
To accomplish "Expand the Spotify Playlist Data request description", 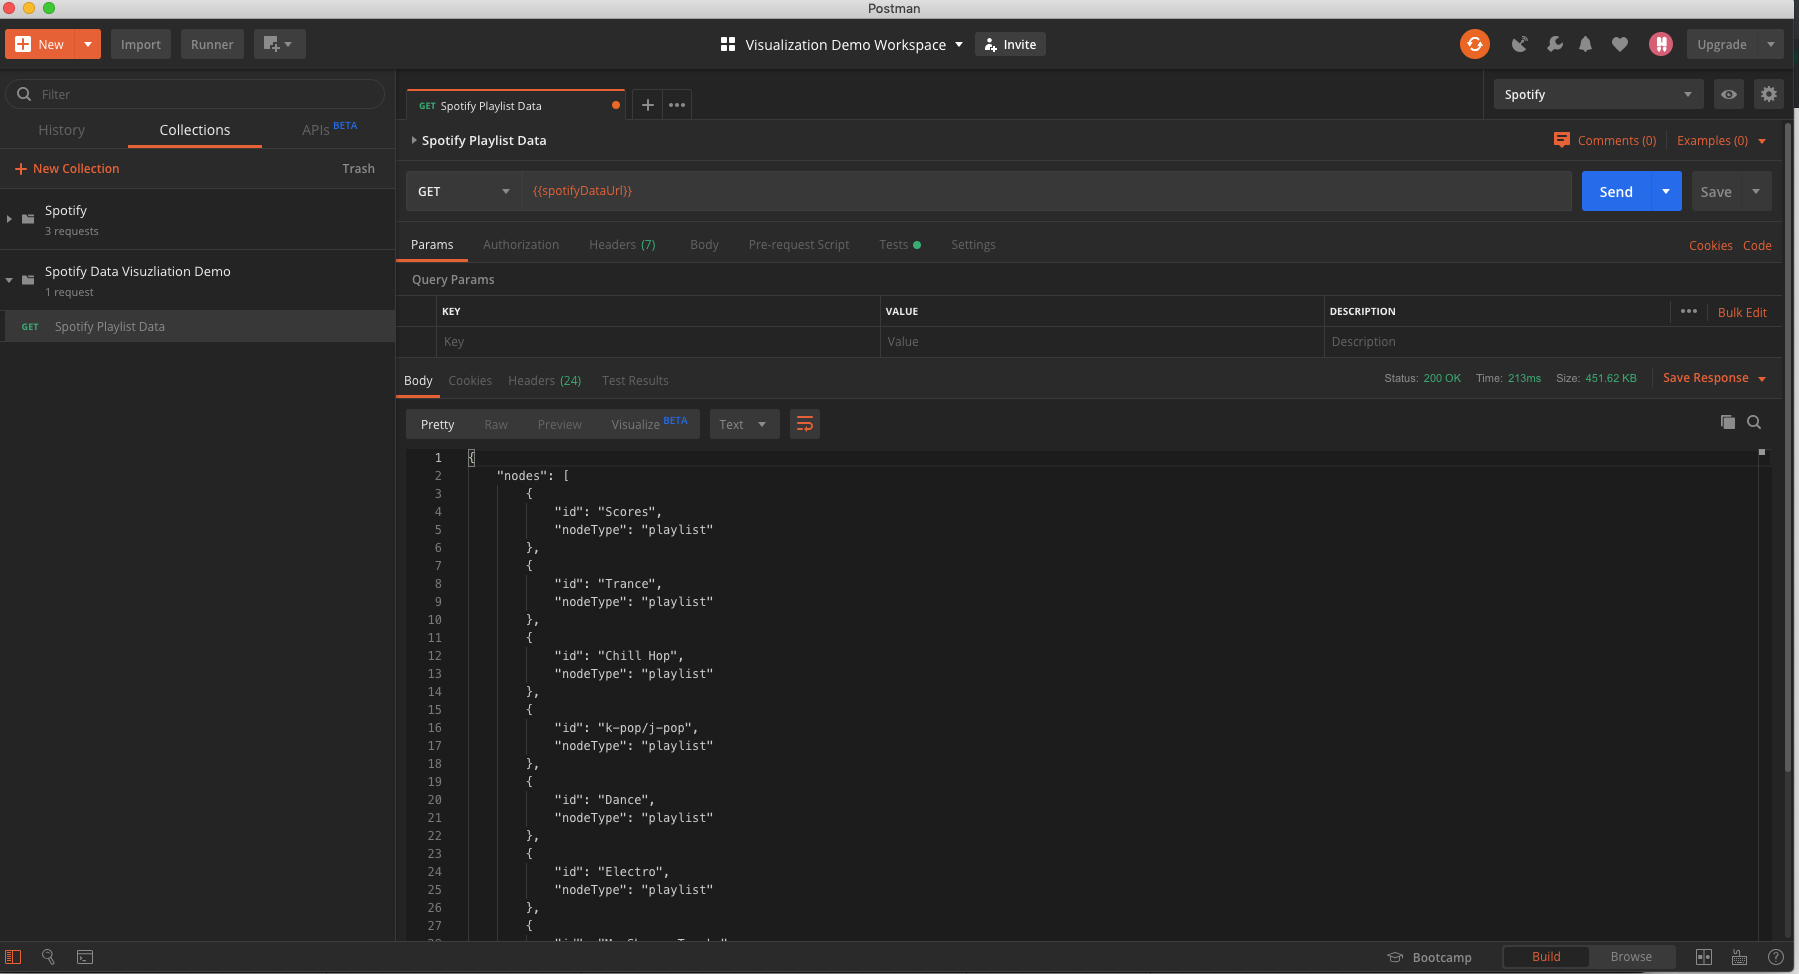I will point(414,140).
